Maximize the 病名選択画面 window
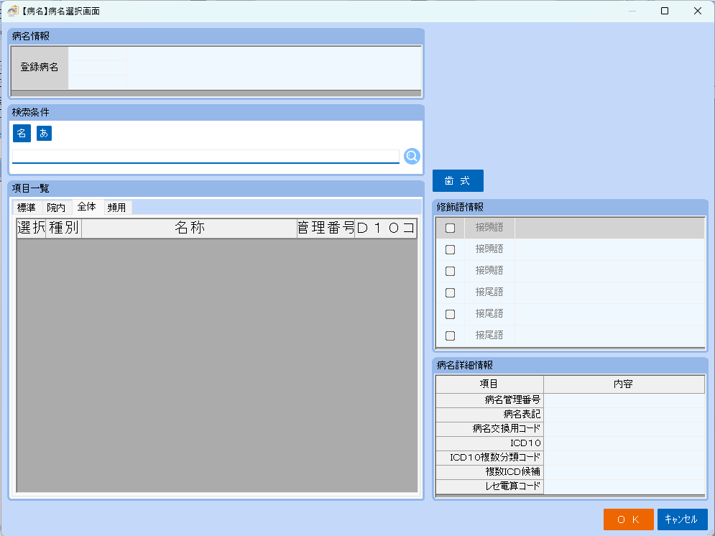Viewport: 715px width, 536px height. (665, 11)
